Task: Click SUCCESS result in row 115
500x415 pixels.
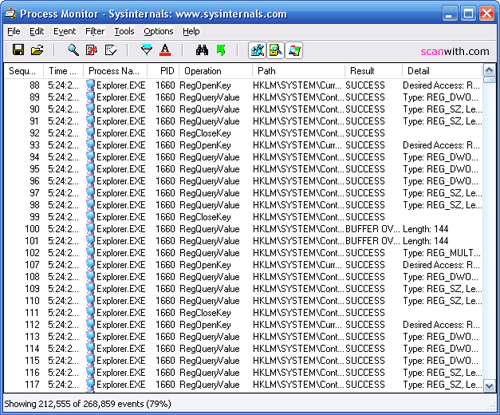Action: (365, 361)
